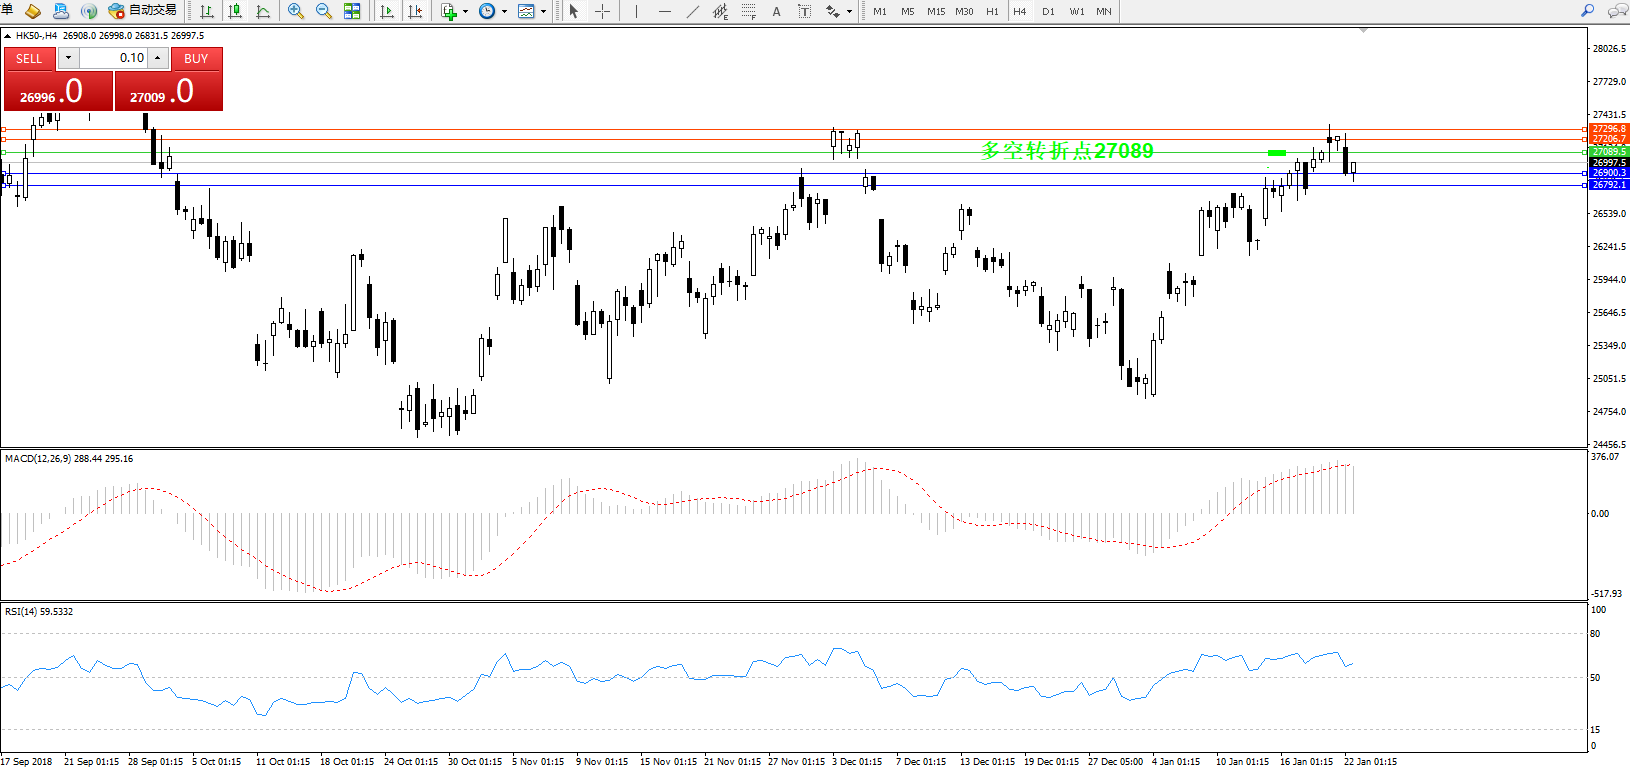Click the 0.10 lot volume field
The image size is (1630, 769).
tap(113, 58)
